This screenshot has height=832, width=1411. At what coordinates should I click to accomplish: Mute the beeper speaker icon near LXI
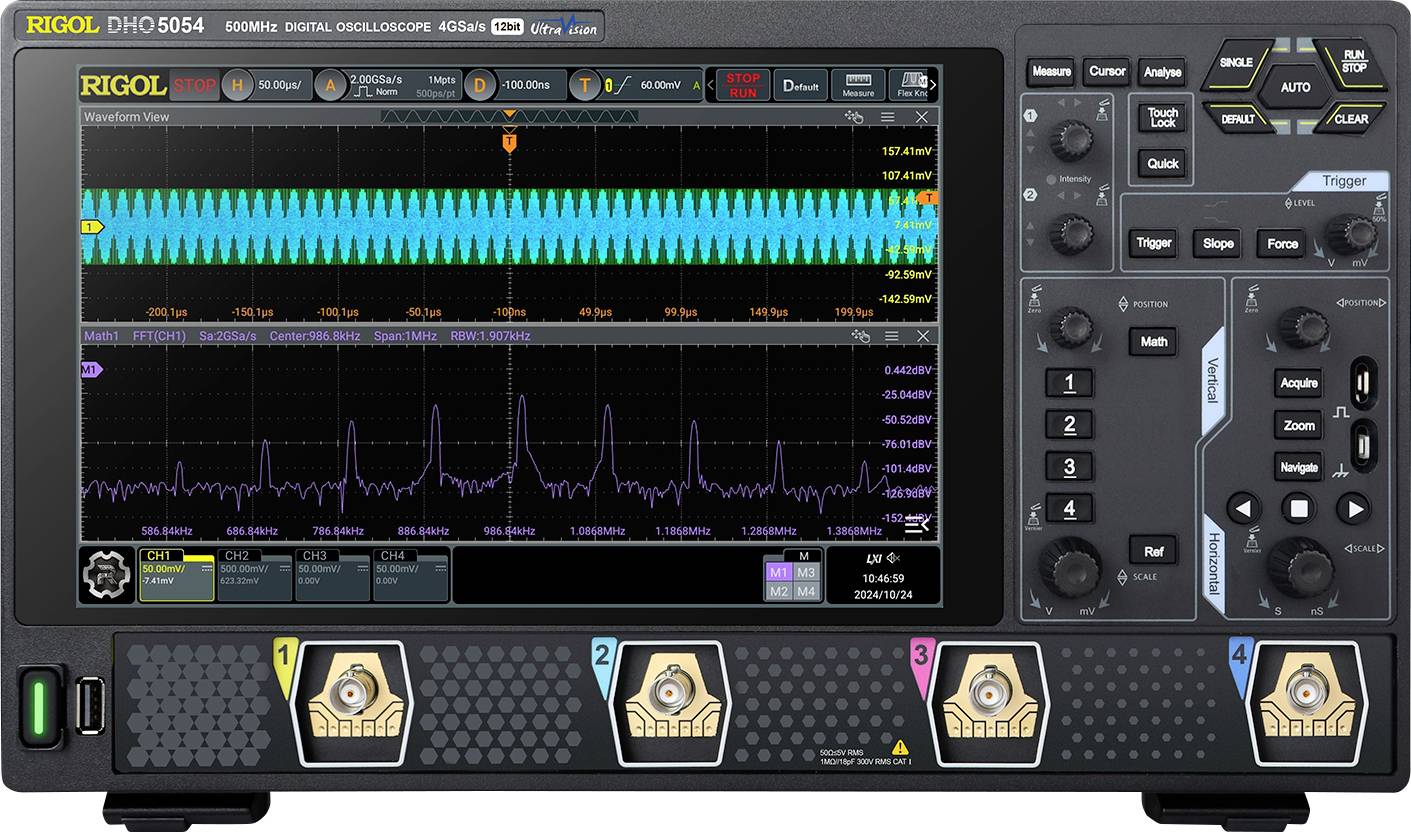[x=893, y=559]
